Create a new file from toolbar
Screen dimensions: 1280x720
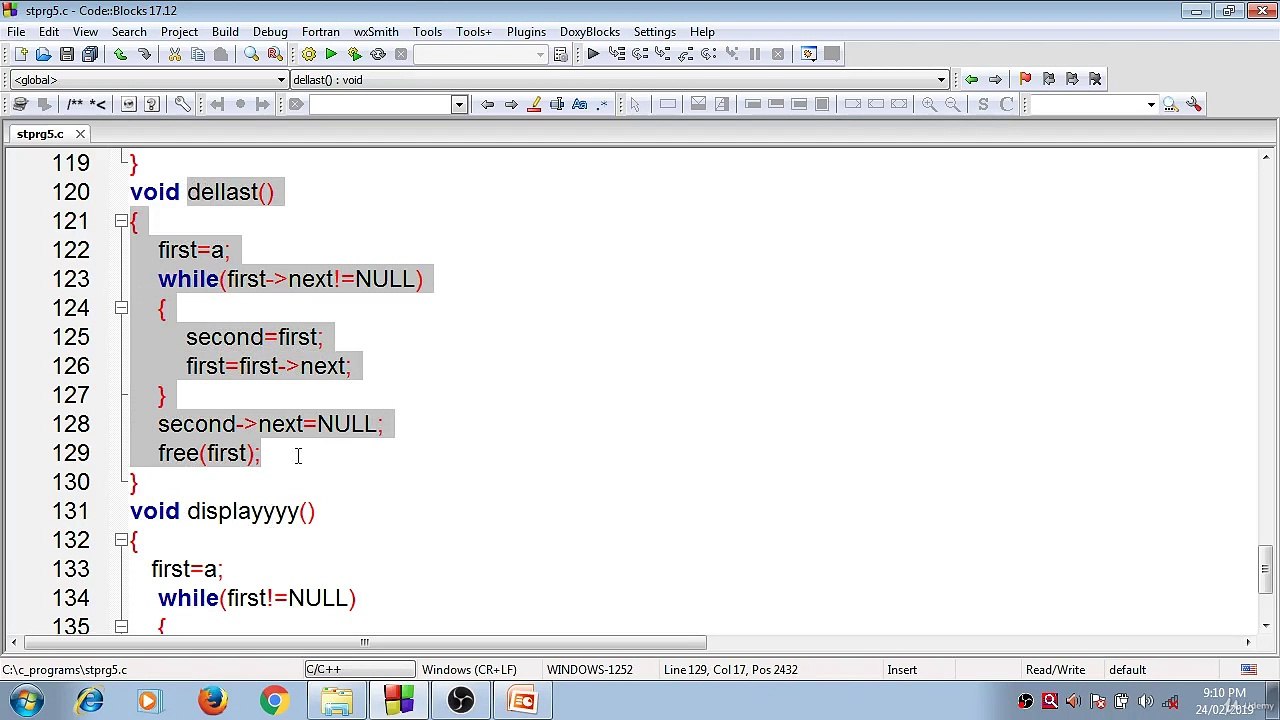click(x=20, y=54)
